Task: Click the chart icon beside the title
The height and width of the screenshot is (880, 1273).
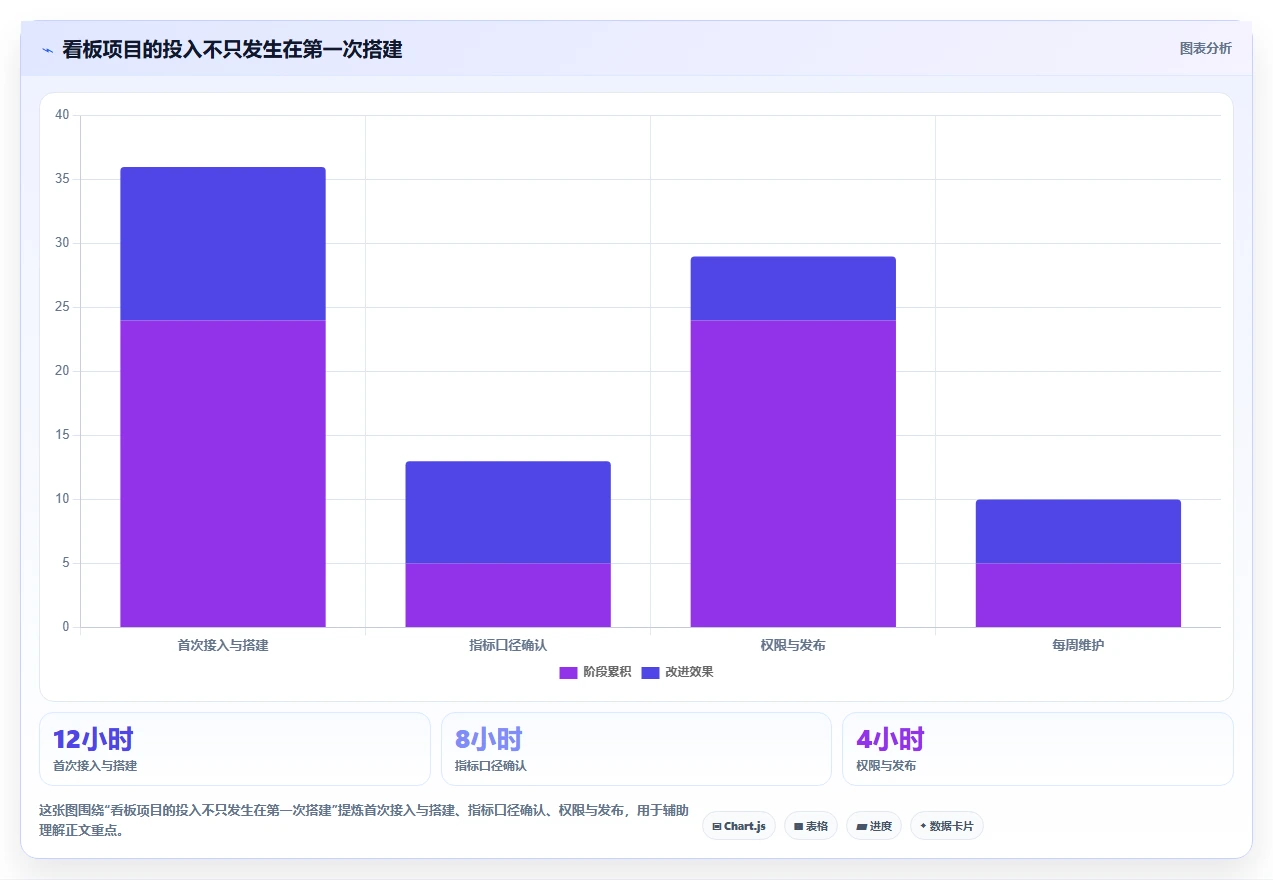Action: [x=47, y=50]
